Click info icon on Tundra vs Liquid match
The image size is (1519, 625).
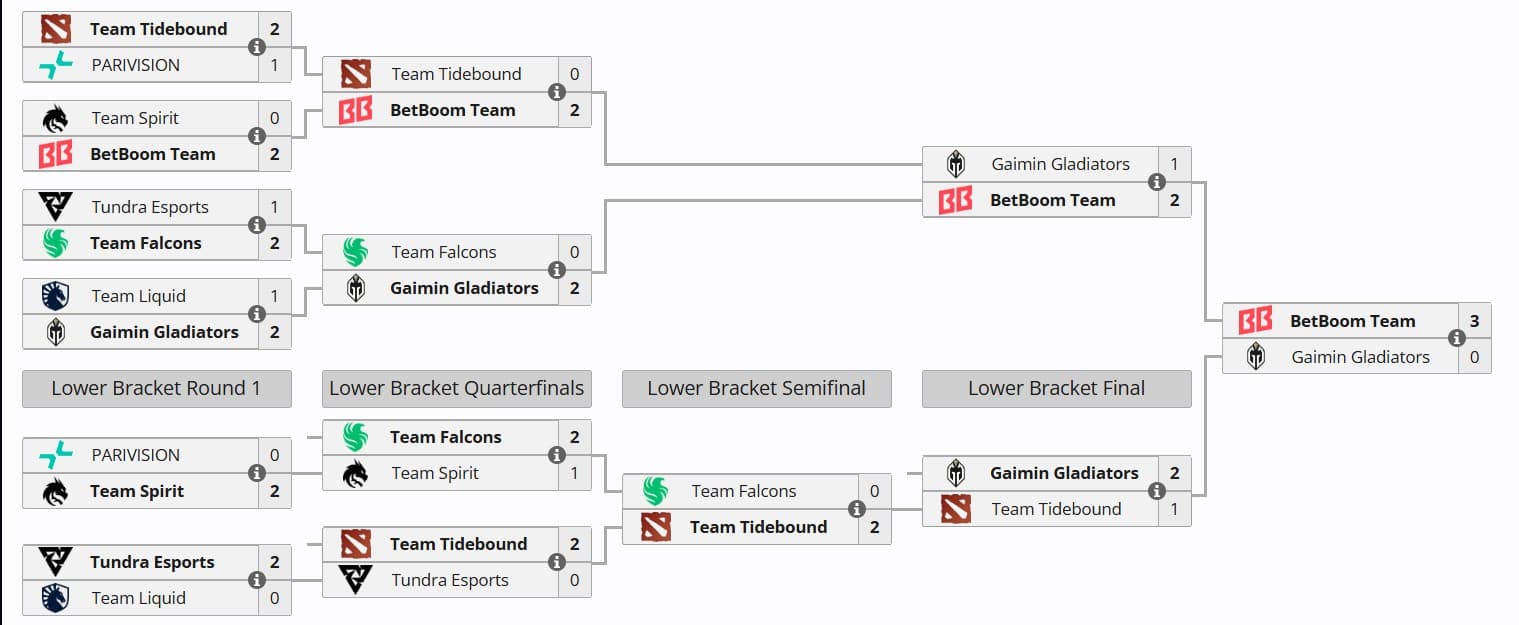click(x=257, y=580)
